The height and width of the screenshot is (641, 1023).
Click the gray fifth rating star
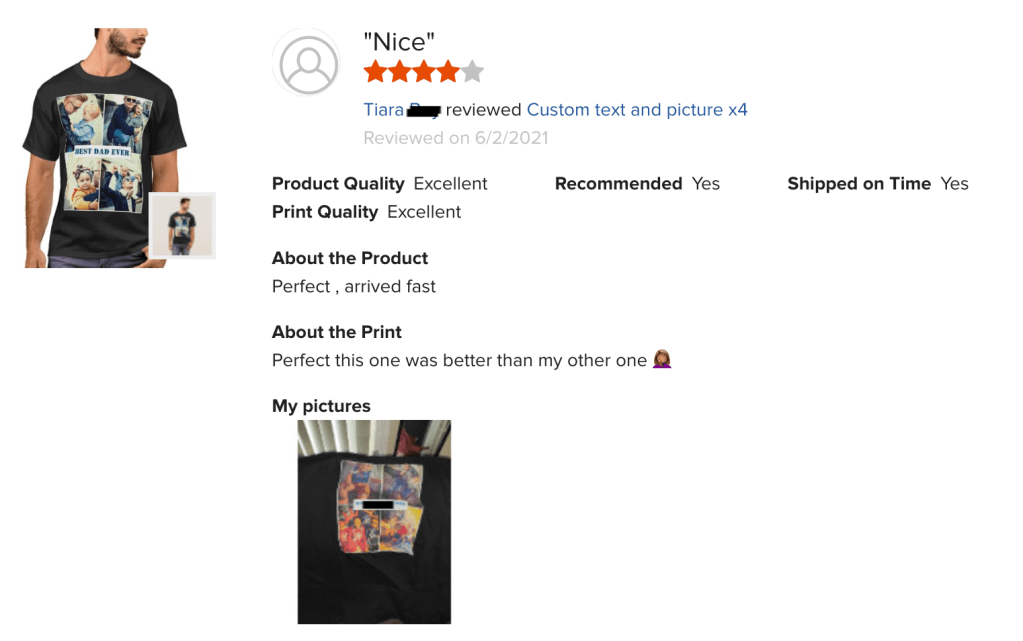pyautogui.click(x=472, y=71)
